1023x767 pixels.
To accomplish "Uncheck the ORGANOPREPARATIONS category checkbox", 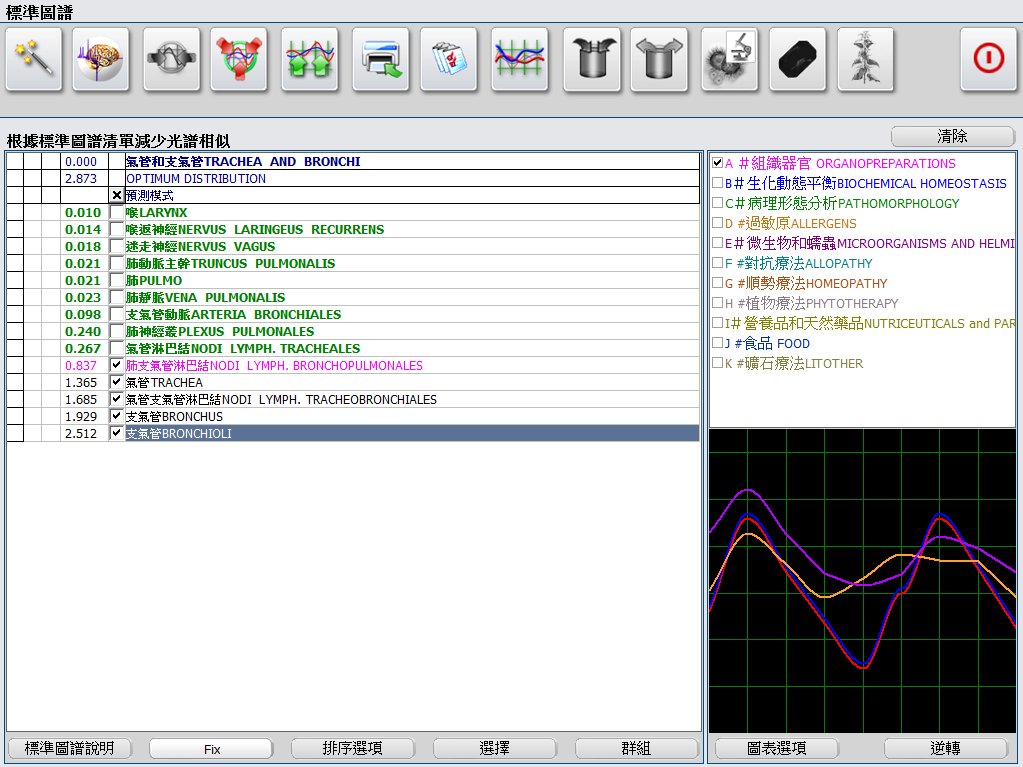I will [717, 163].
